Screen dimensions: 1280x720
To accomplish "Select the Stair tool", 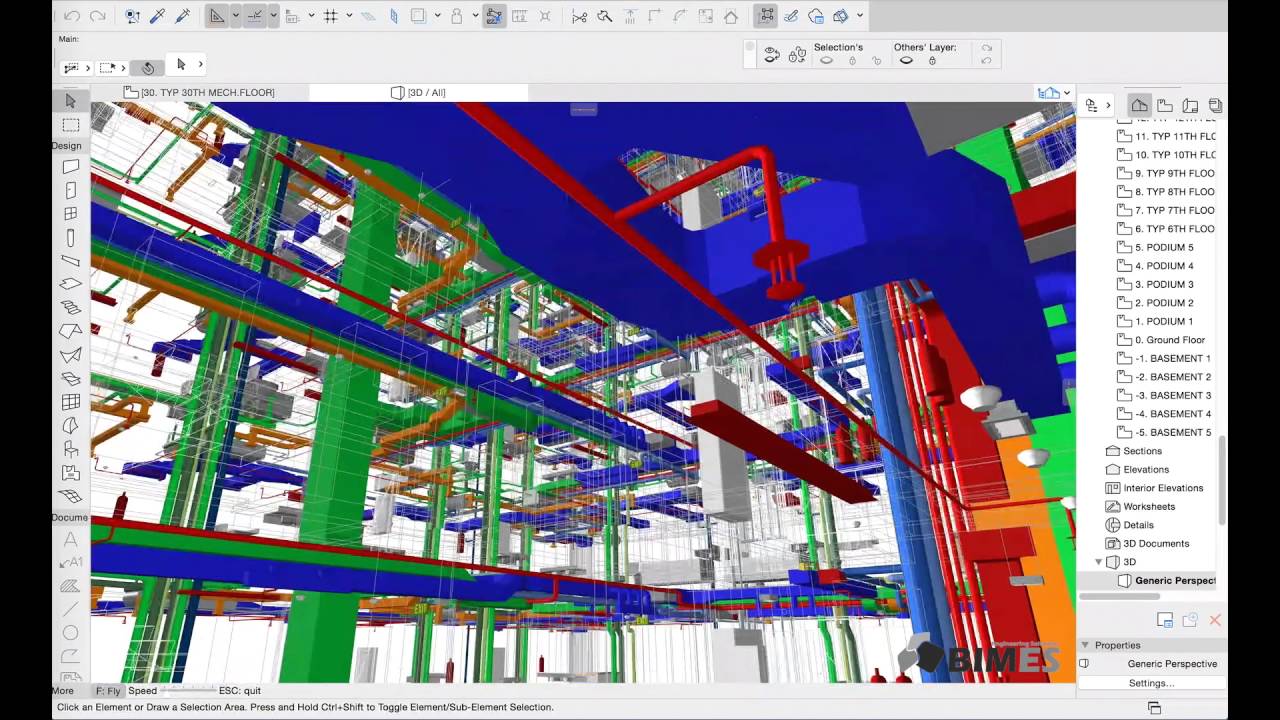I will (70, 308).
